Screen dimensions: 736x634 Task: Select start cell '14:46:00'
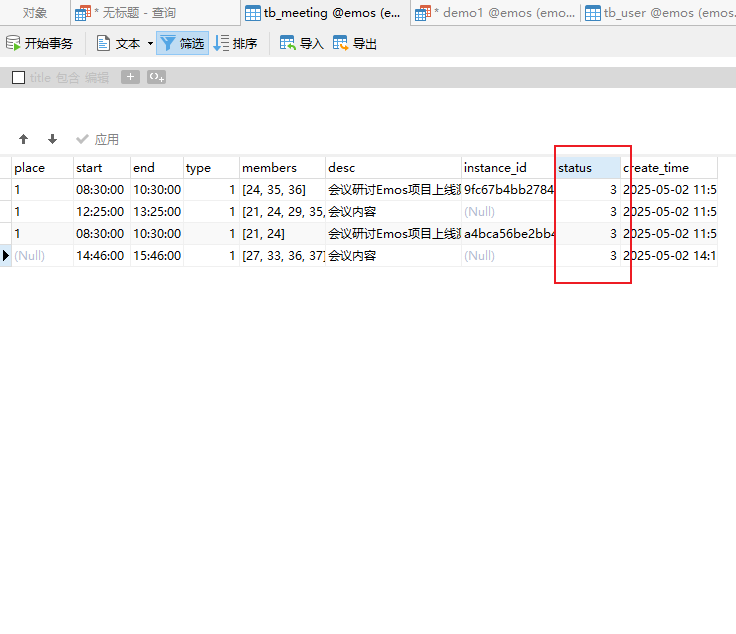pos(102,256)
